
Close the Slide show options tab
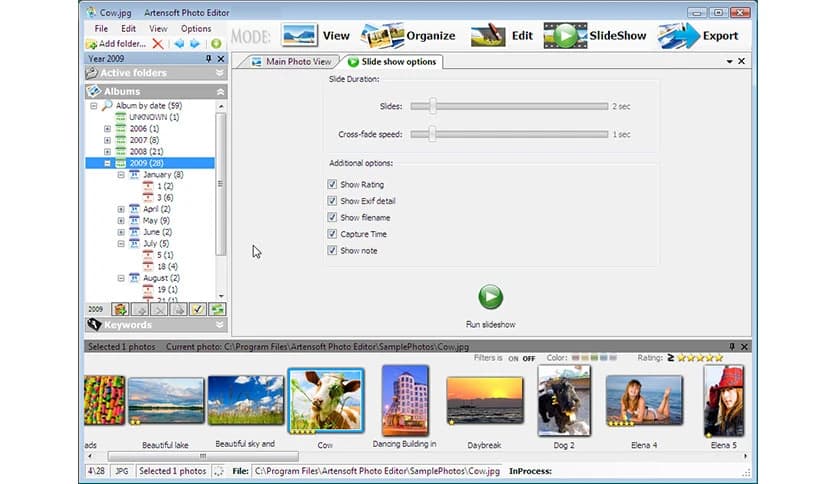click(742, 61)
